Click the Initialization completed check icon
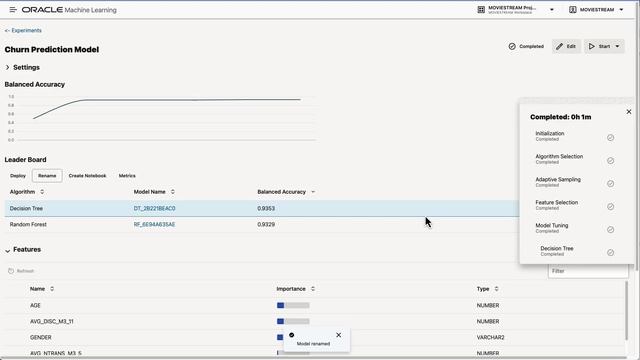This screenshot has width=640, height=360. pyautogui.click(x=610, y=138)
